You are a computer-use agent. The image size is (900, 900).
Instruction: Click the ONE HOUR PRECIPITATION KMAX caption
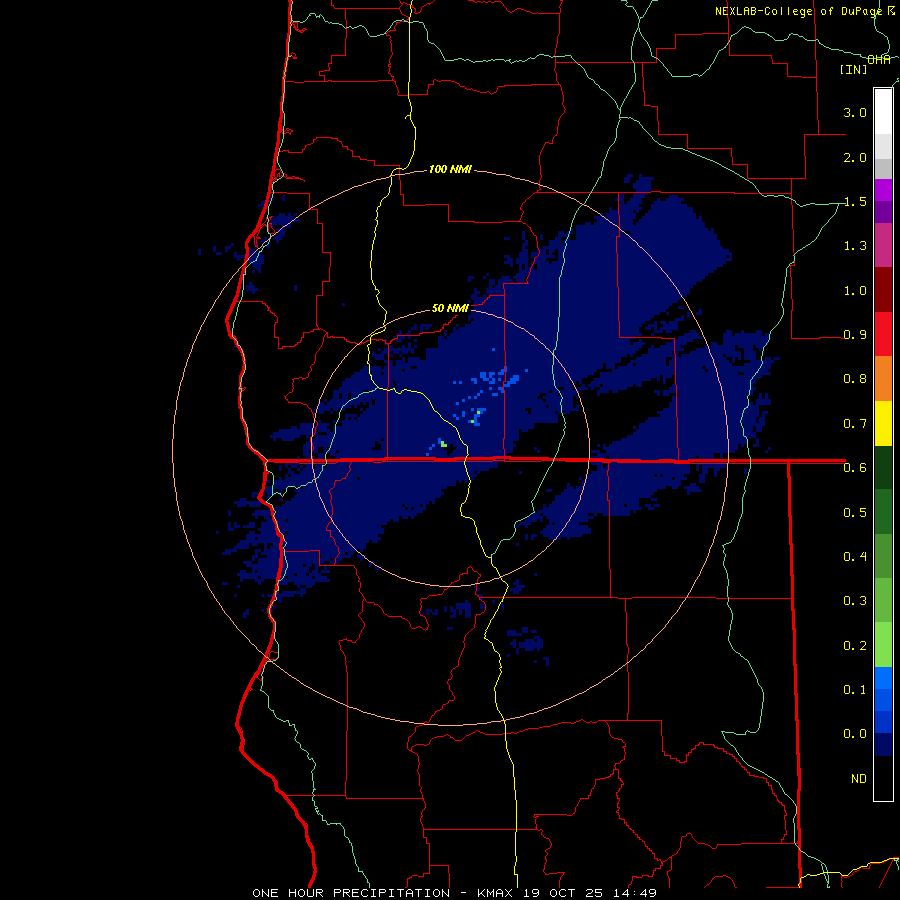454,893
